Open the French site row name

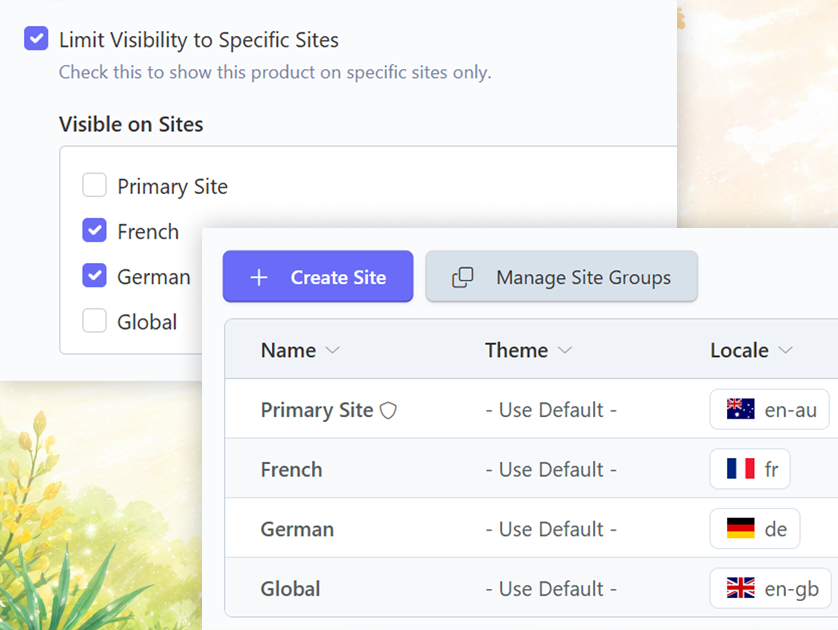pyautogui.click(x=291, y=469)
